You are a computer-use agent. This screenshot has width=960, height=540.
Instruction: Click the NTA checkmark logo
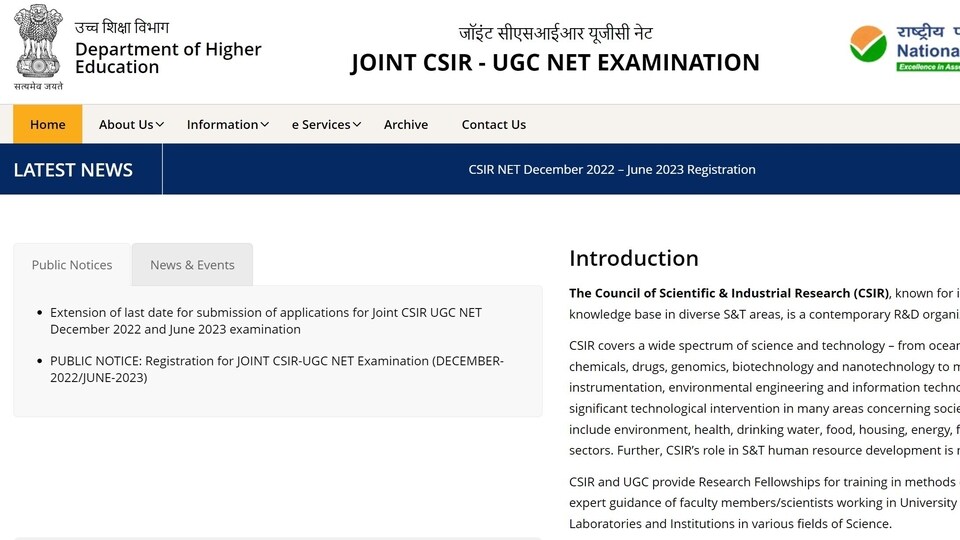point(868,44)
